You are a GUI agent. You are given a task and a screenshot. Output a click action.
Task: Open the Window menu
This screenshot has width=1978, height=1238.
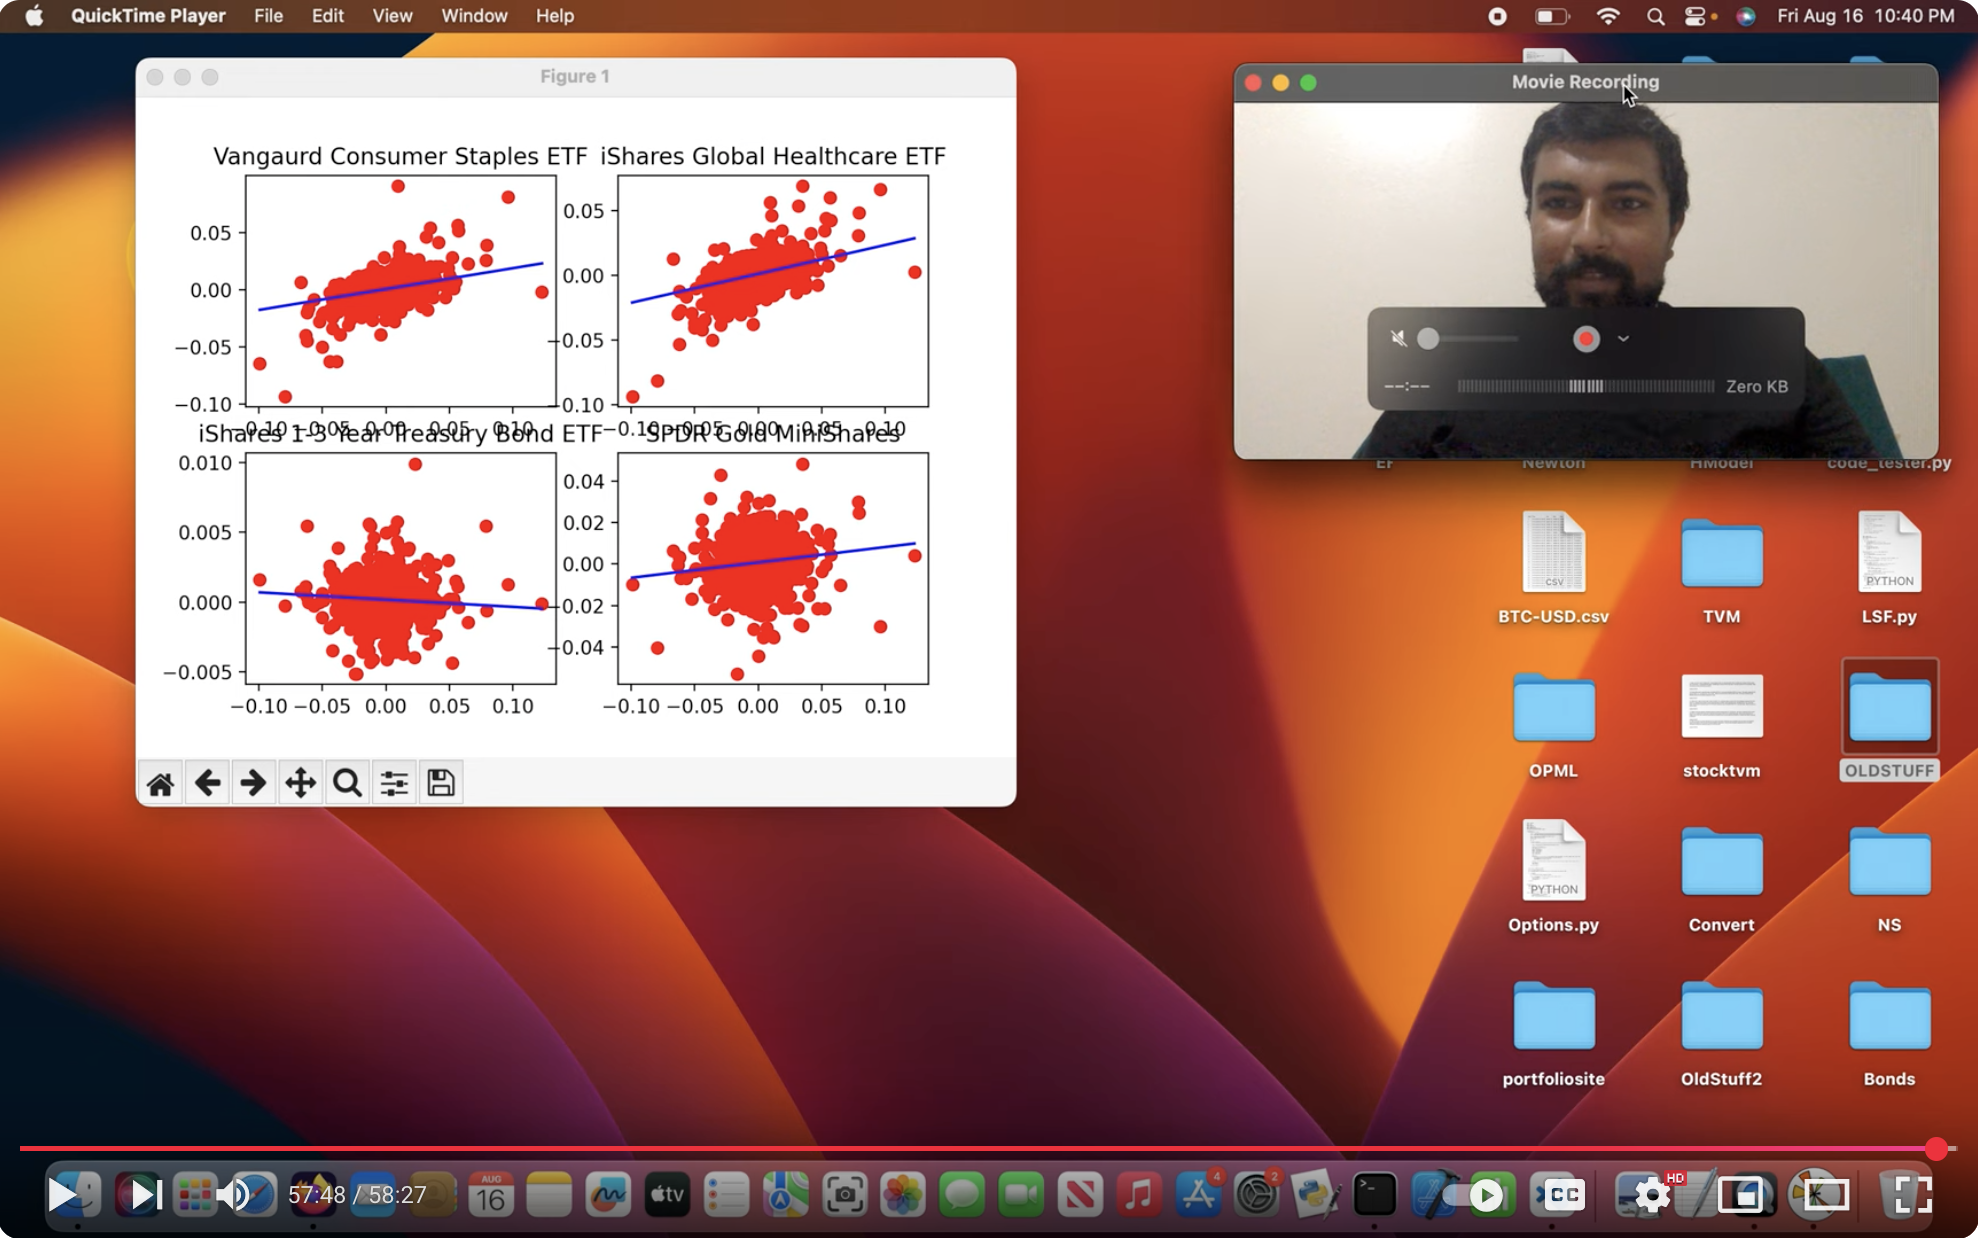click(474, 16)
